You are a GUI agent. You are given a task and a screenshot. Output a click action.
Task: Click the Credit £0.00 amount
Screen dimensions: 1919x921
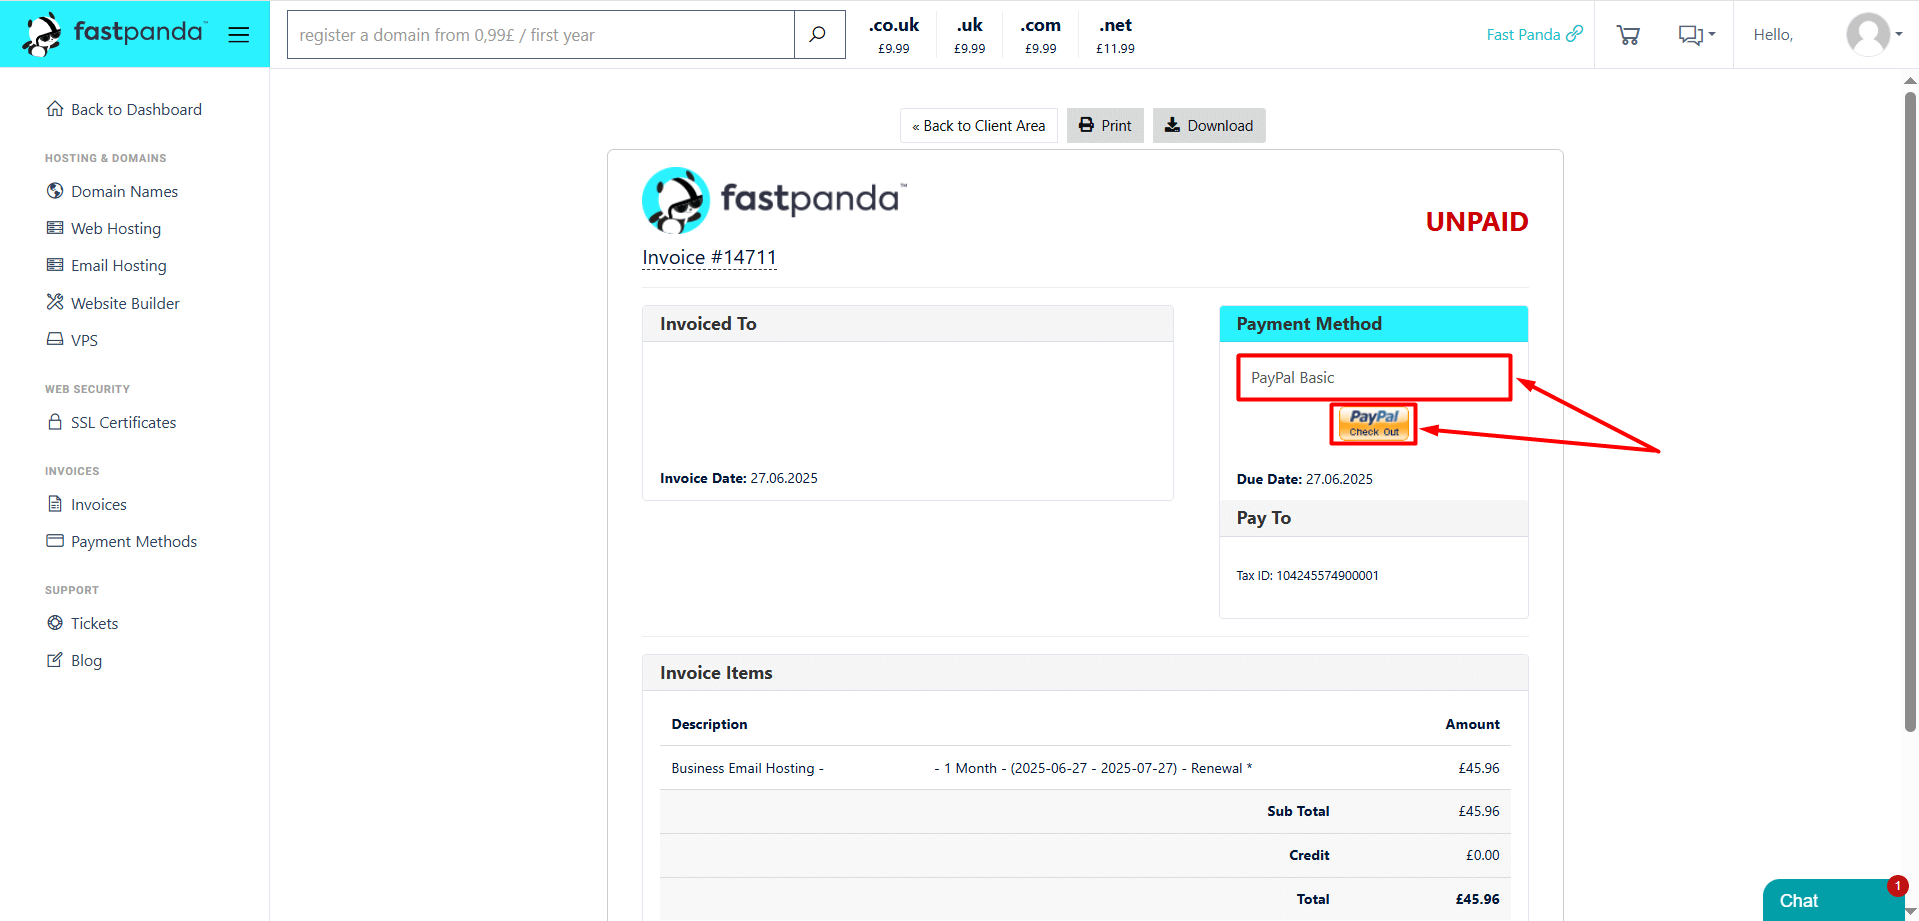pos(1482,855)
